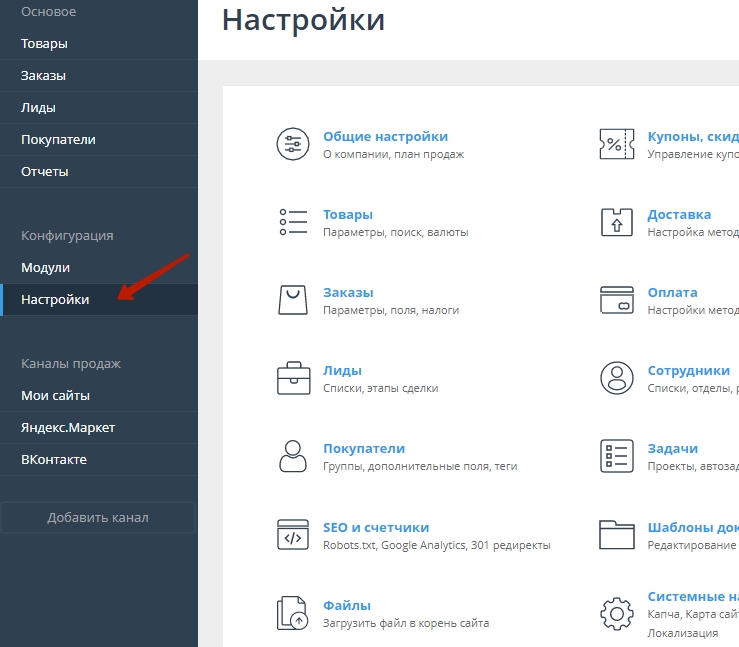Open the checklist icon for Задачи
The height and width of the screenshot is (647, 739).
click(617, 456)
